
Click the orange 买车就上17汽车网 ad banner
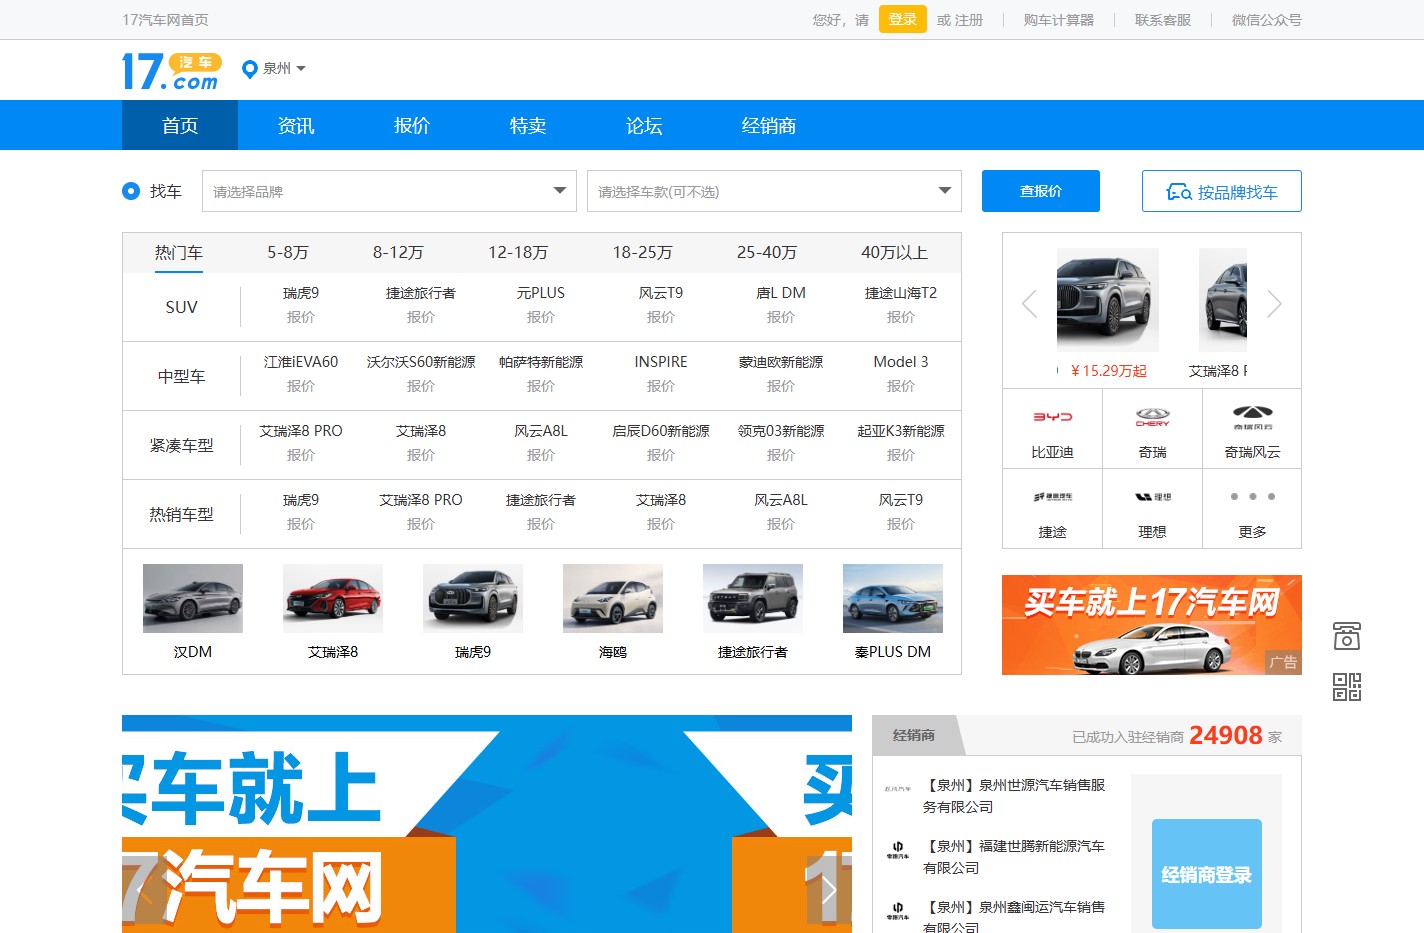pyautogui.click(x=1152, y=625)
